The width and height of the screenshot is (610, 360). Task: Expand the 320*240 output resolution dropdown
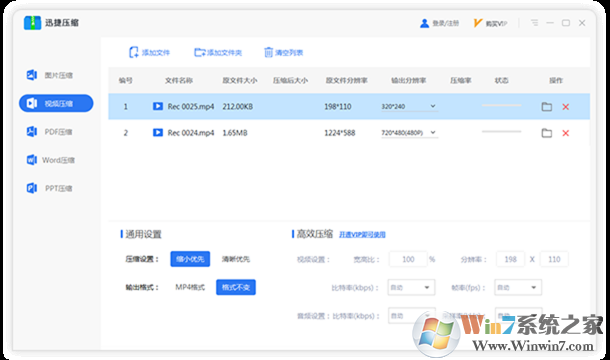click(409, 106)
